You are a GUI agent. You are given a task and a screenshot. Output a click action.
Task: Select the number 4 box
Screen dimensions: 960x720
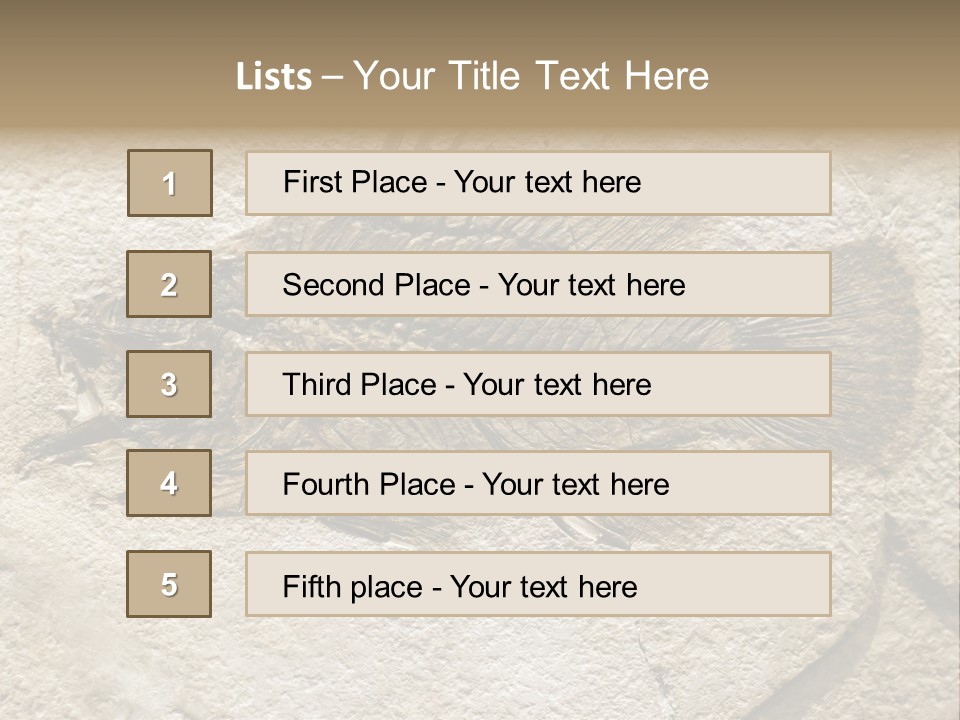point(169,483)
